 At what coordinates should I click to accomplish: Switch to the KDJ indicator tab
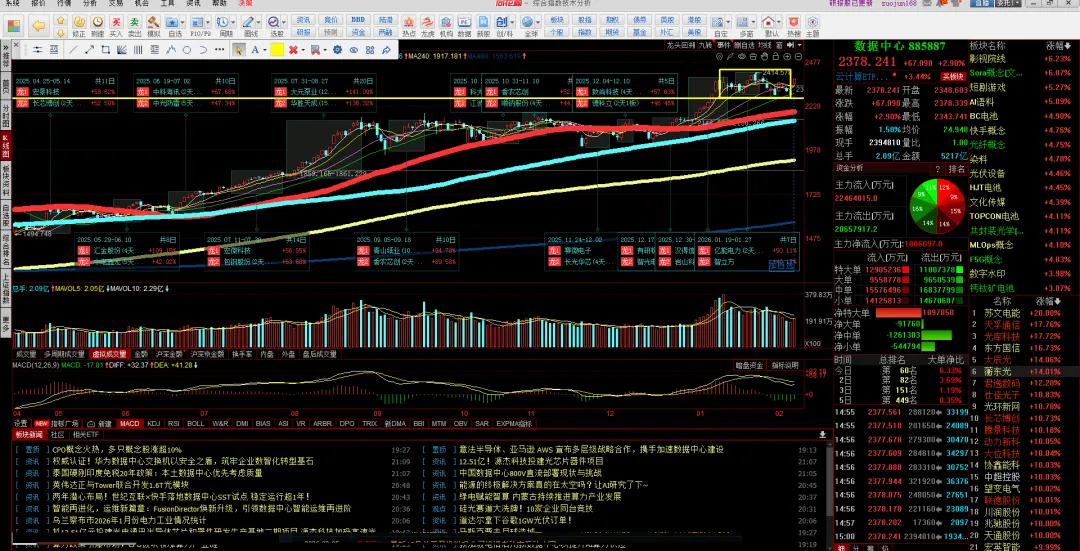[x=154, y=424]
